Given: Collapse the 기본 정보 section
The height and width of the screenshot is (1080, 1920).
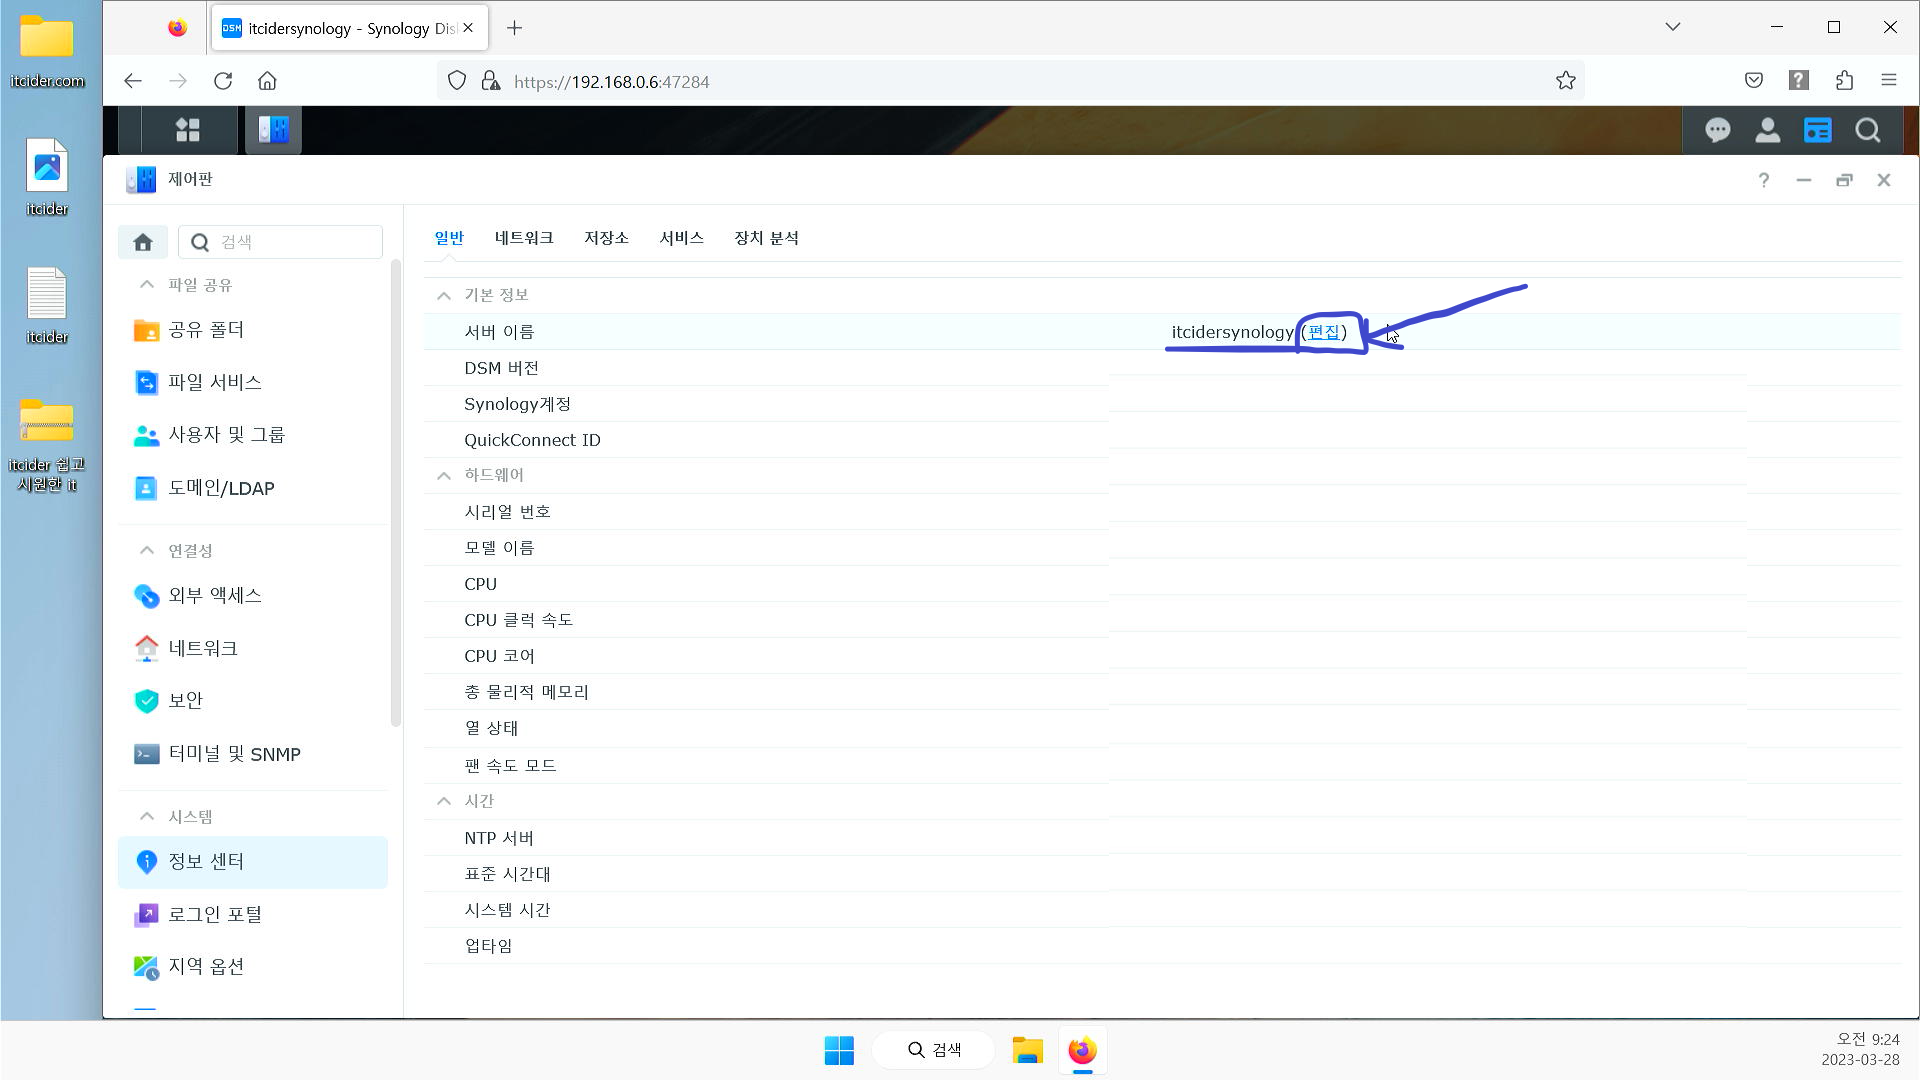Looking at the screenshot, I should (444, 295).
